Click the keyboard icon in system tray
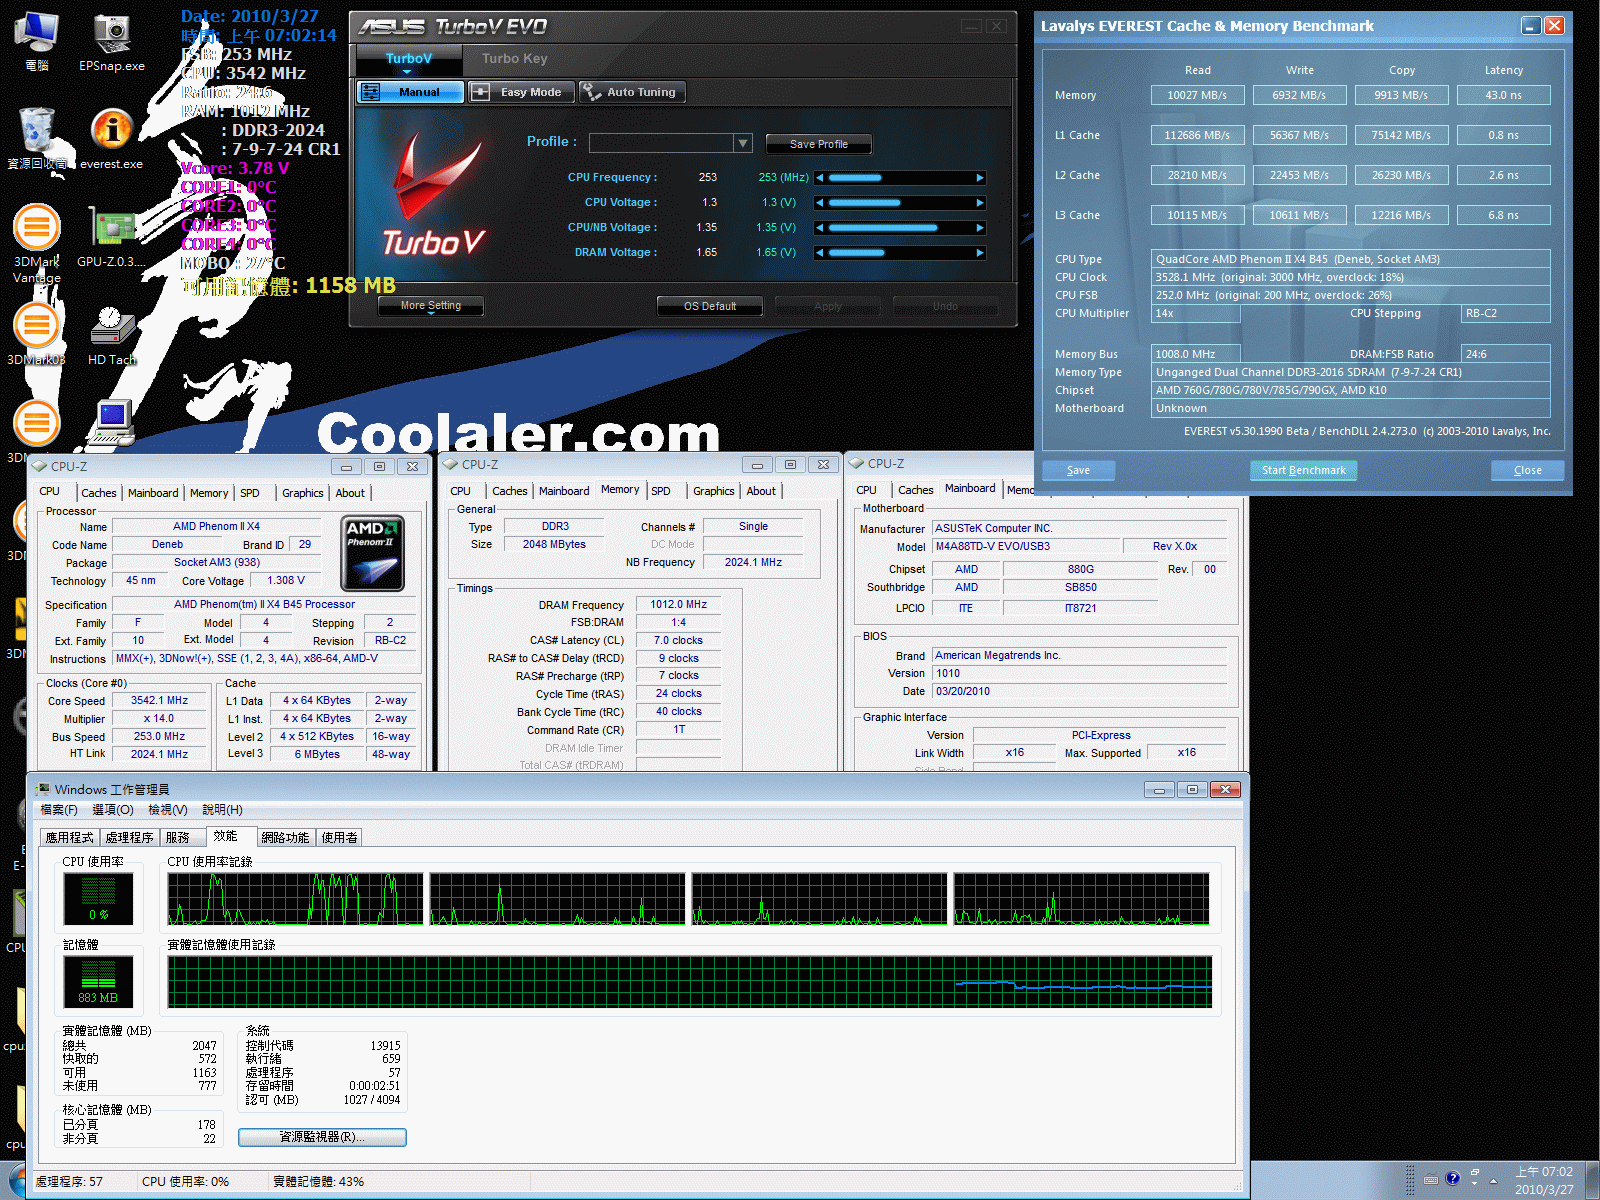Screen dimensions: 1600x1200 pyautogui.click(x=1431, y=1178)
